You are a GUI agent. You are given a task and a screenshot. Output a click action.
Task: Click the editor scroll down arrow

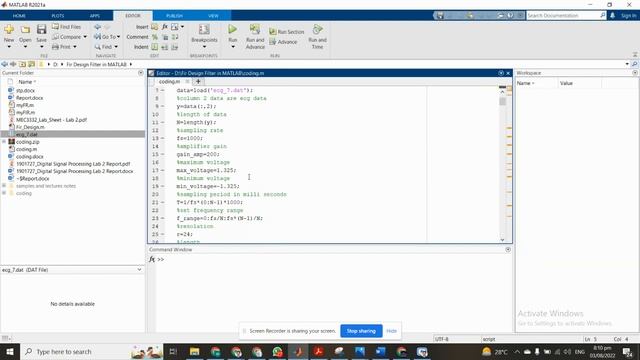click(502, 240)
